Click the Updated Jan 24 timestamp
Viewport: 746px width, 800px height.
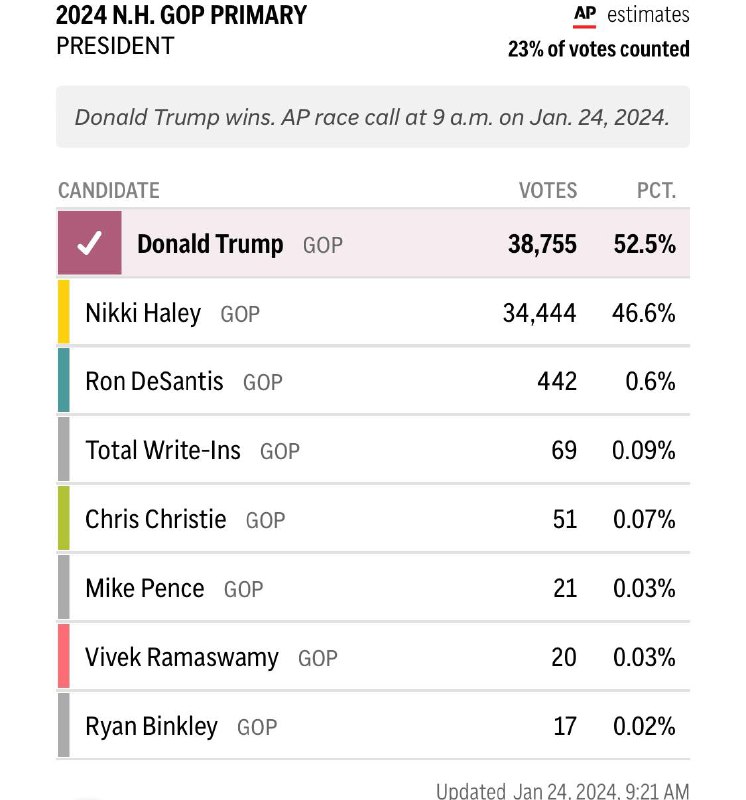tap(562, 791)
